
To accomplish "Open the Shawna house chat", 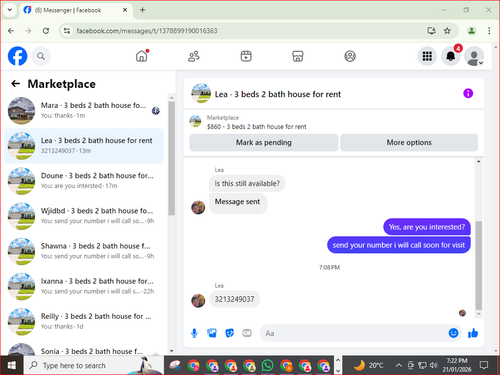I will tap(84, 251).
